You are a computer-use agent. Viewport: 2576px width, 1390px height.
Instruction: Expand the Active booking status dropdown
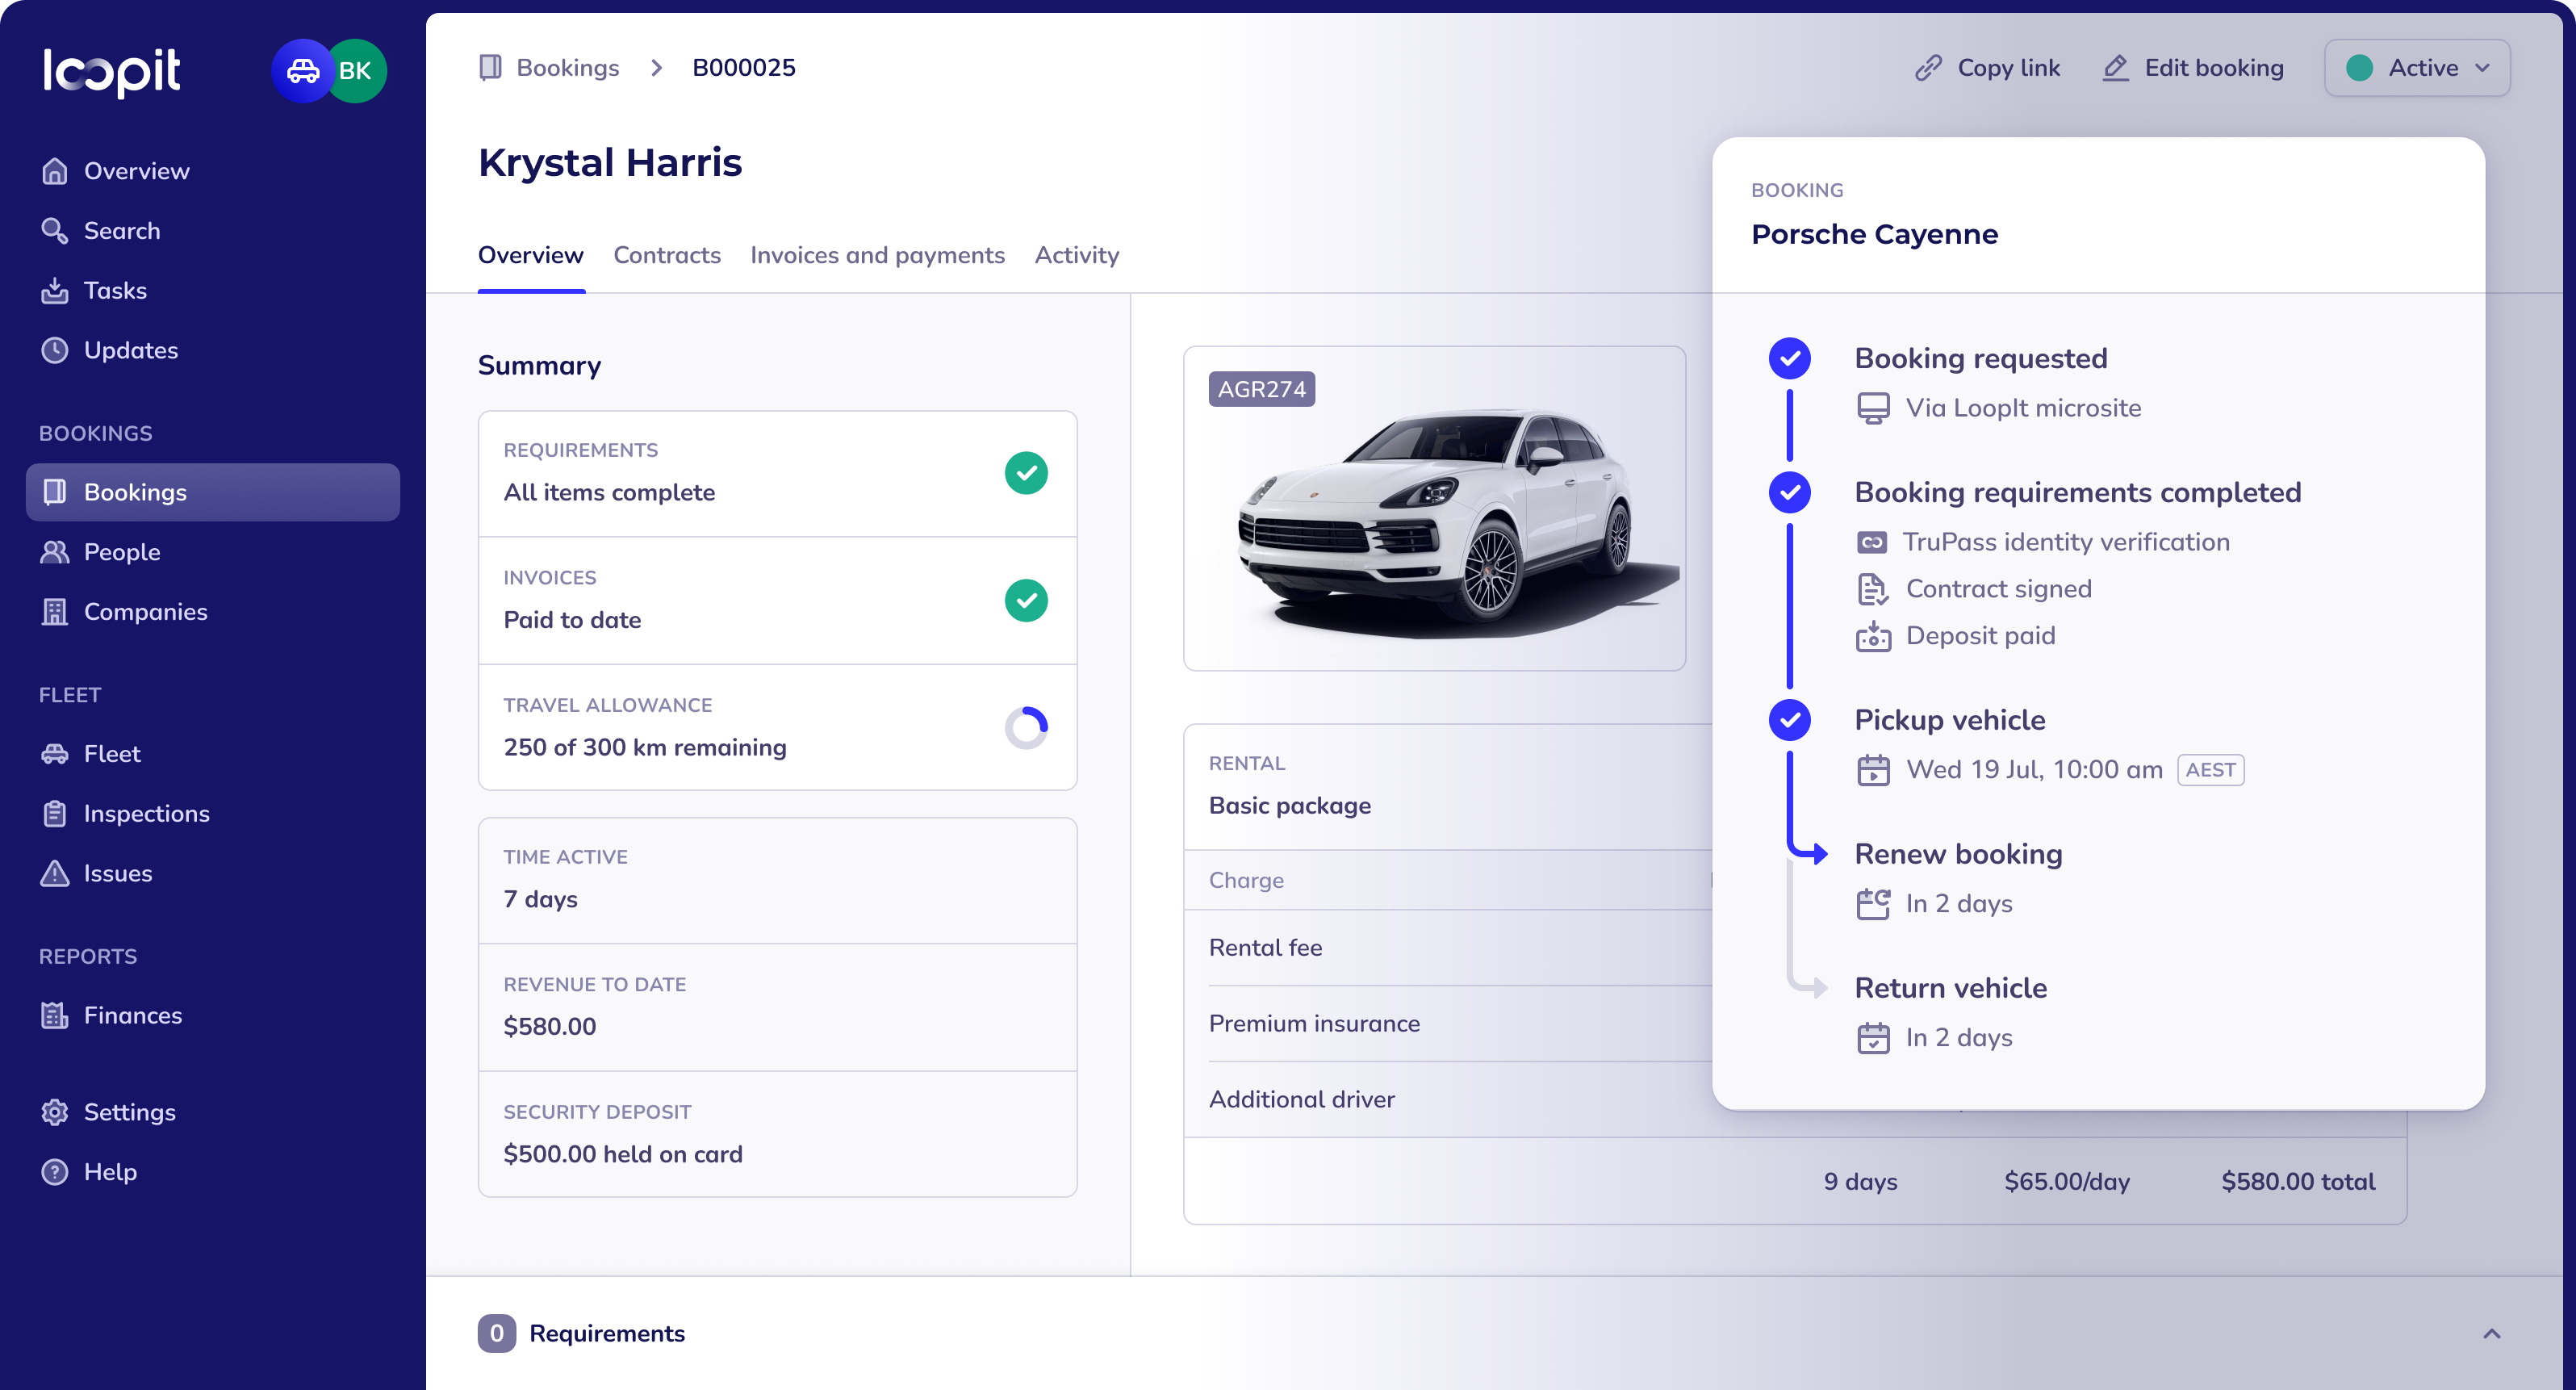[x=2416, y=67]
